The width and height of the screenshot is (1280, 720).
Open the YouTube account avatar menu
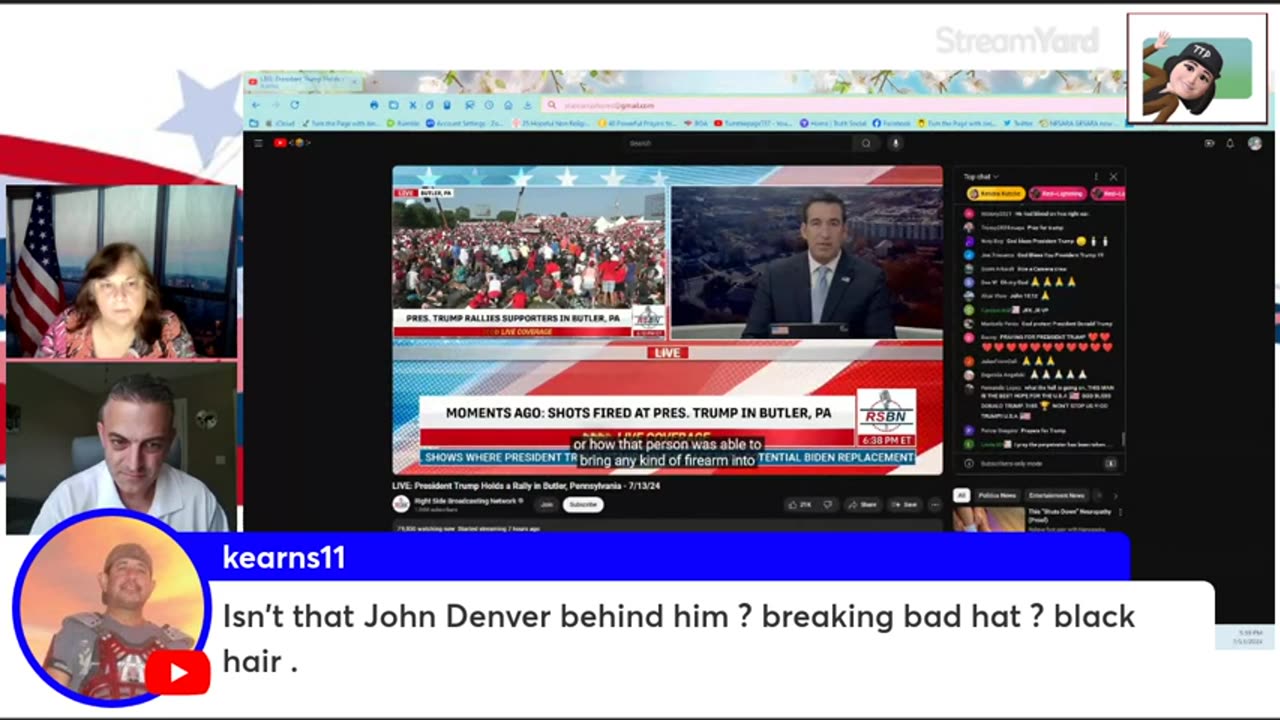click(x=1254, y=143)
